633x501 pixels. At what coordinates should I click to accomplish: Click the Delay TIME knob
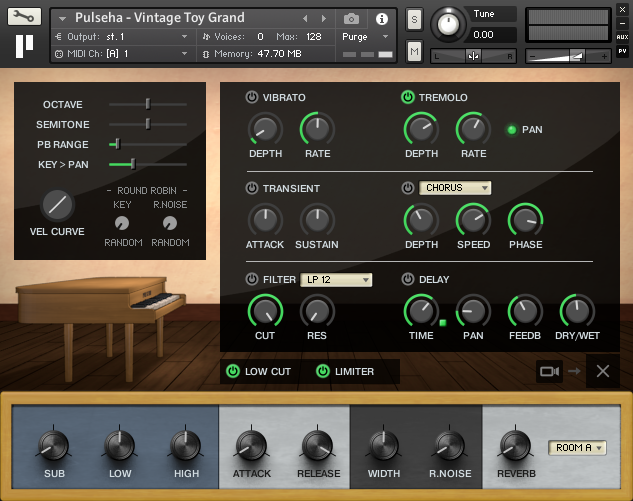tap(421, 311)
